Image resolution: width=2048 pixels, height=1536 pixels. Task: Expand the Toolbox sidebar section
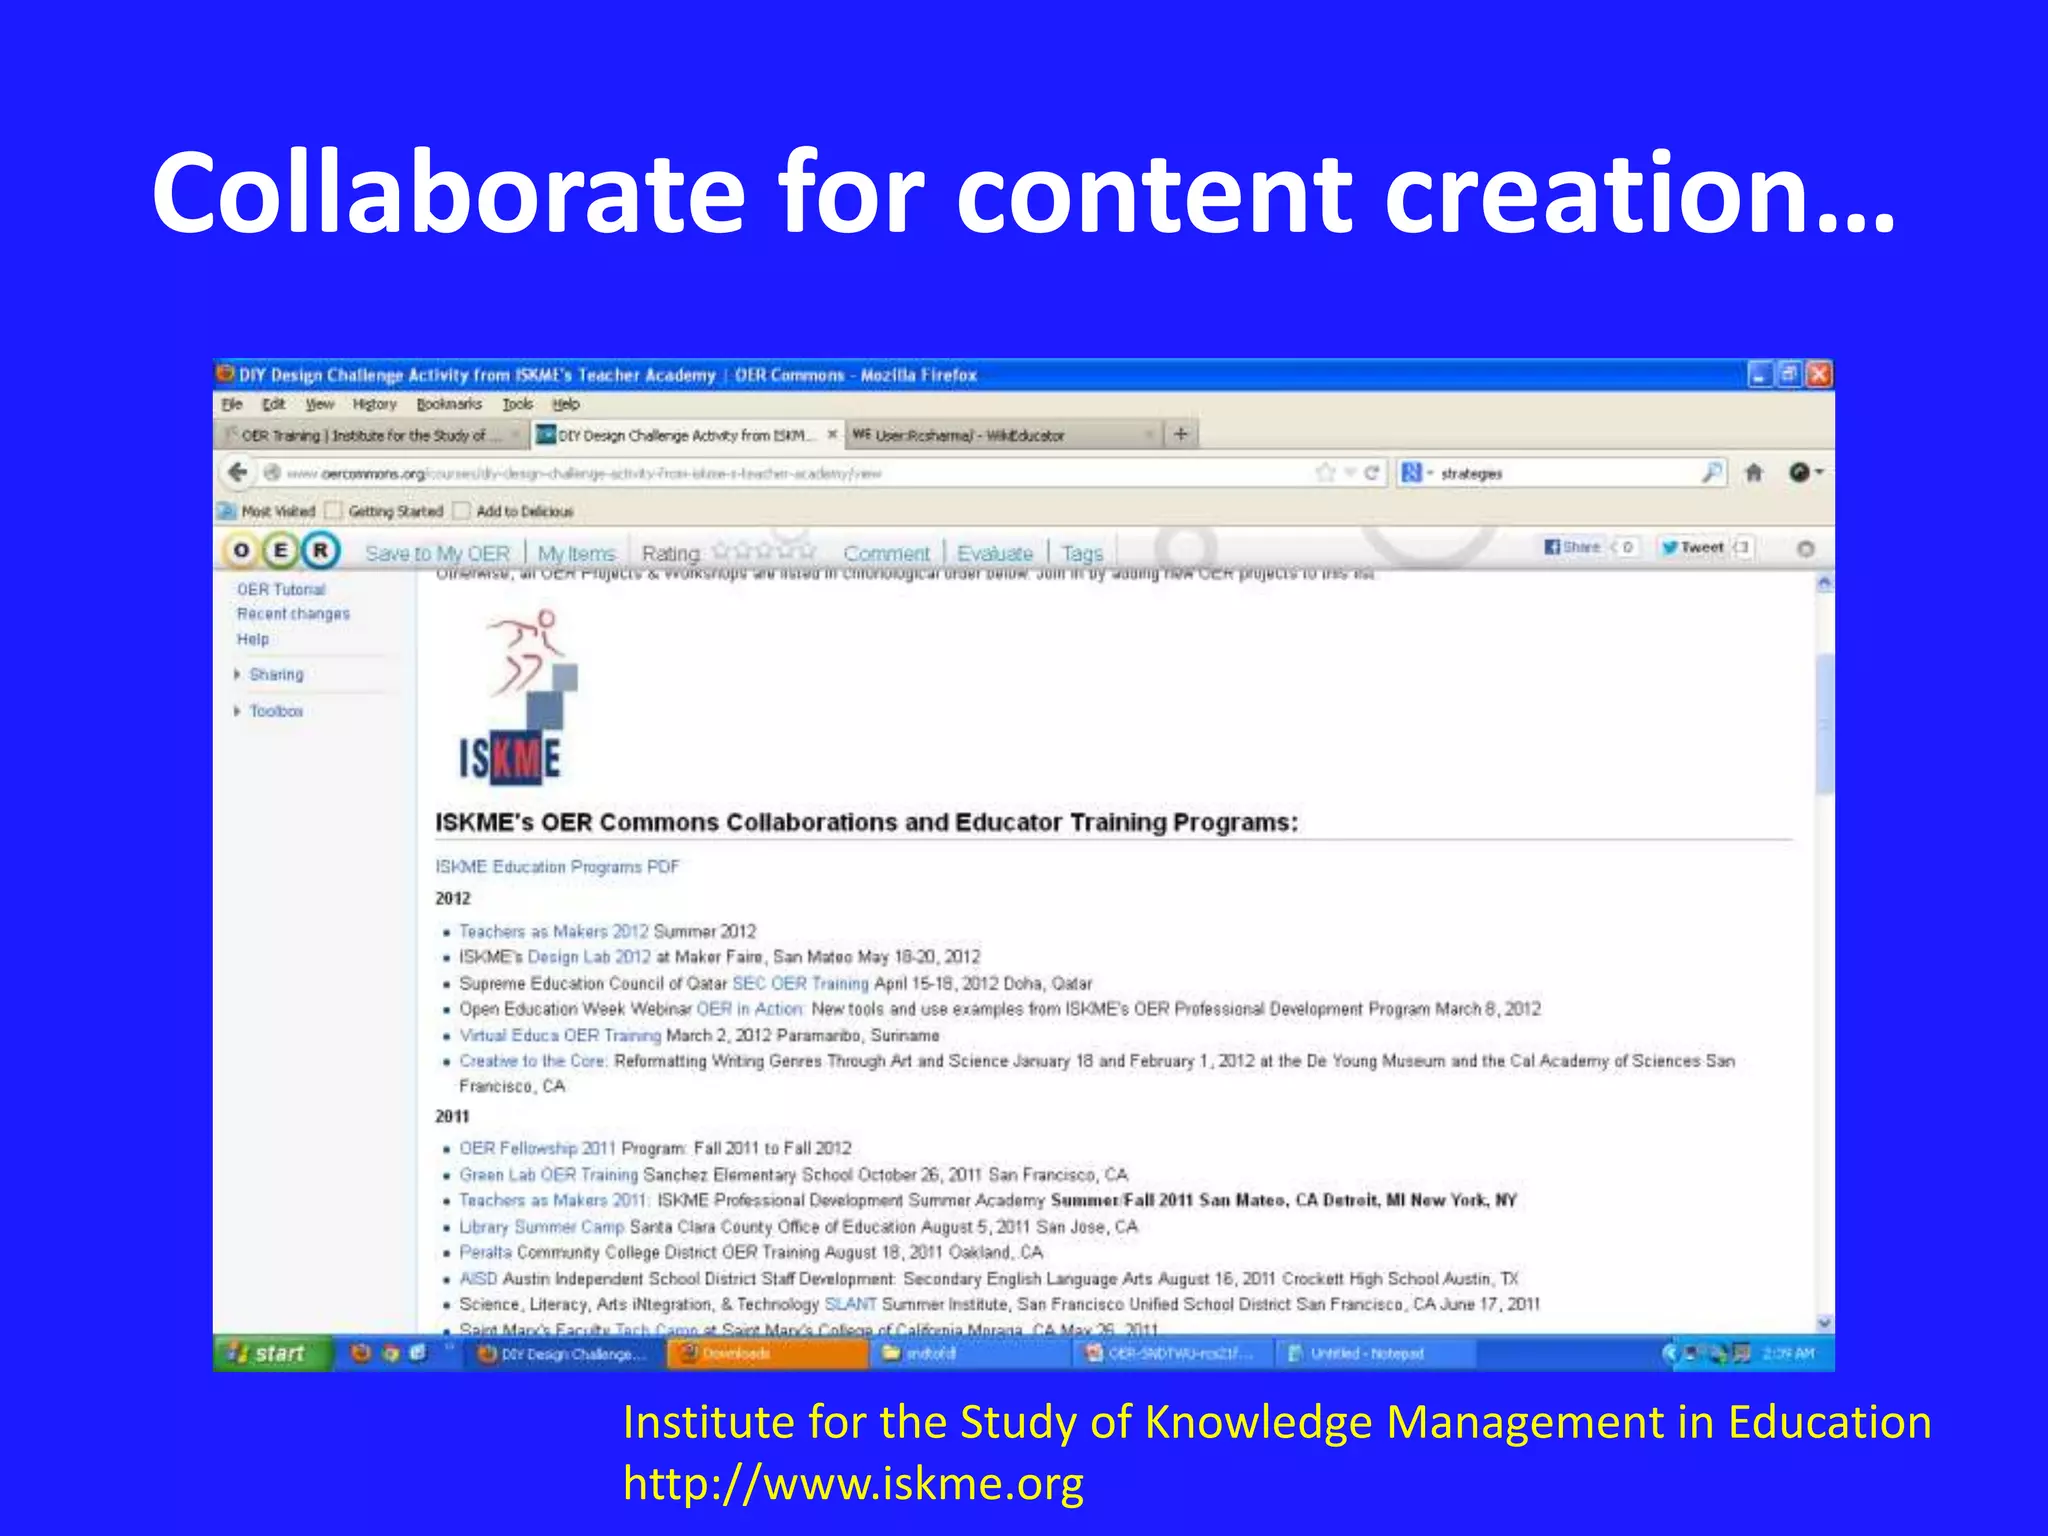(275, 711)
